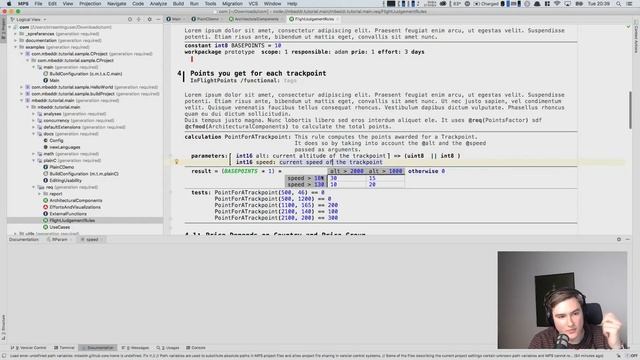Collapse the examples folder

(x=16, y=47)
